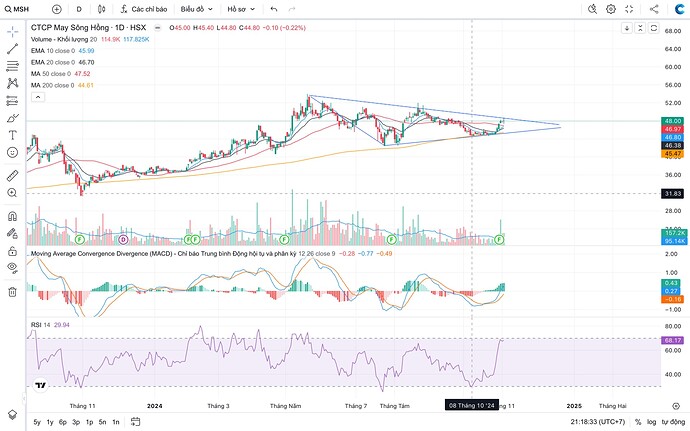Set range to 6p

click(x=63, y=422)
